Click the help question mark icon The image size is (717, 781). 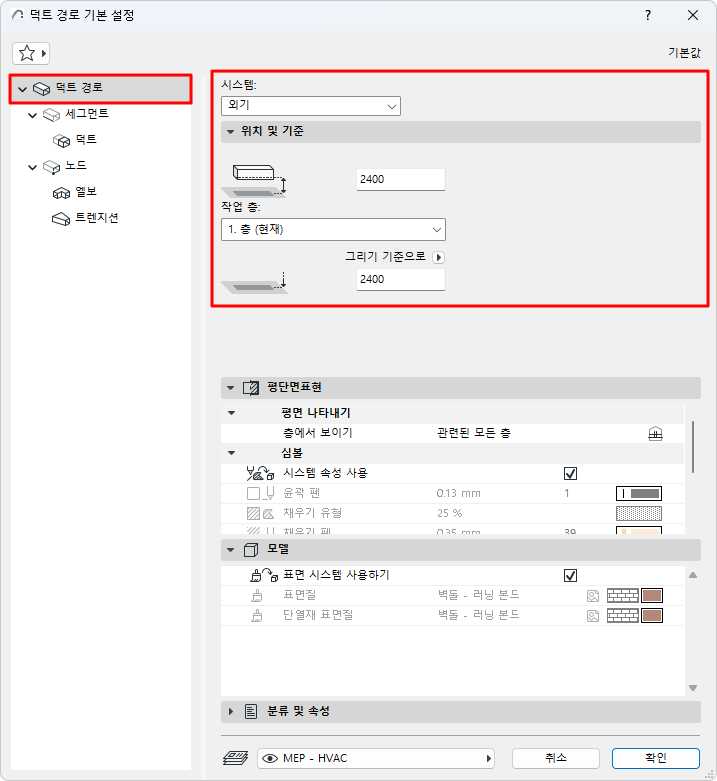pos(648,15)
